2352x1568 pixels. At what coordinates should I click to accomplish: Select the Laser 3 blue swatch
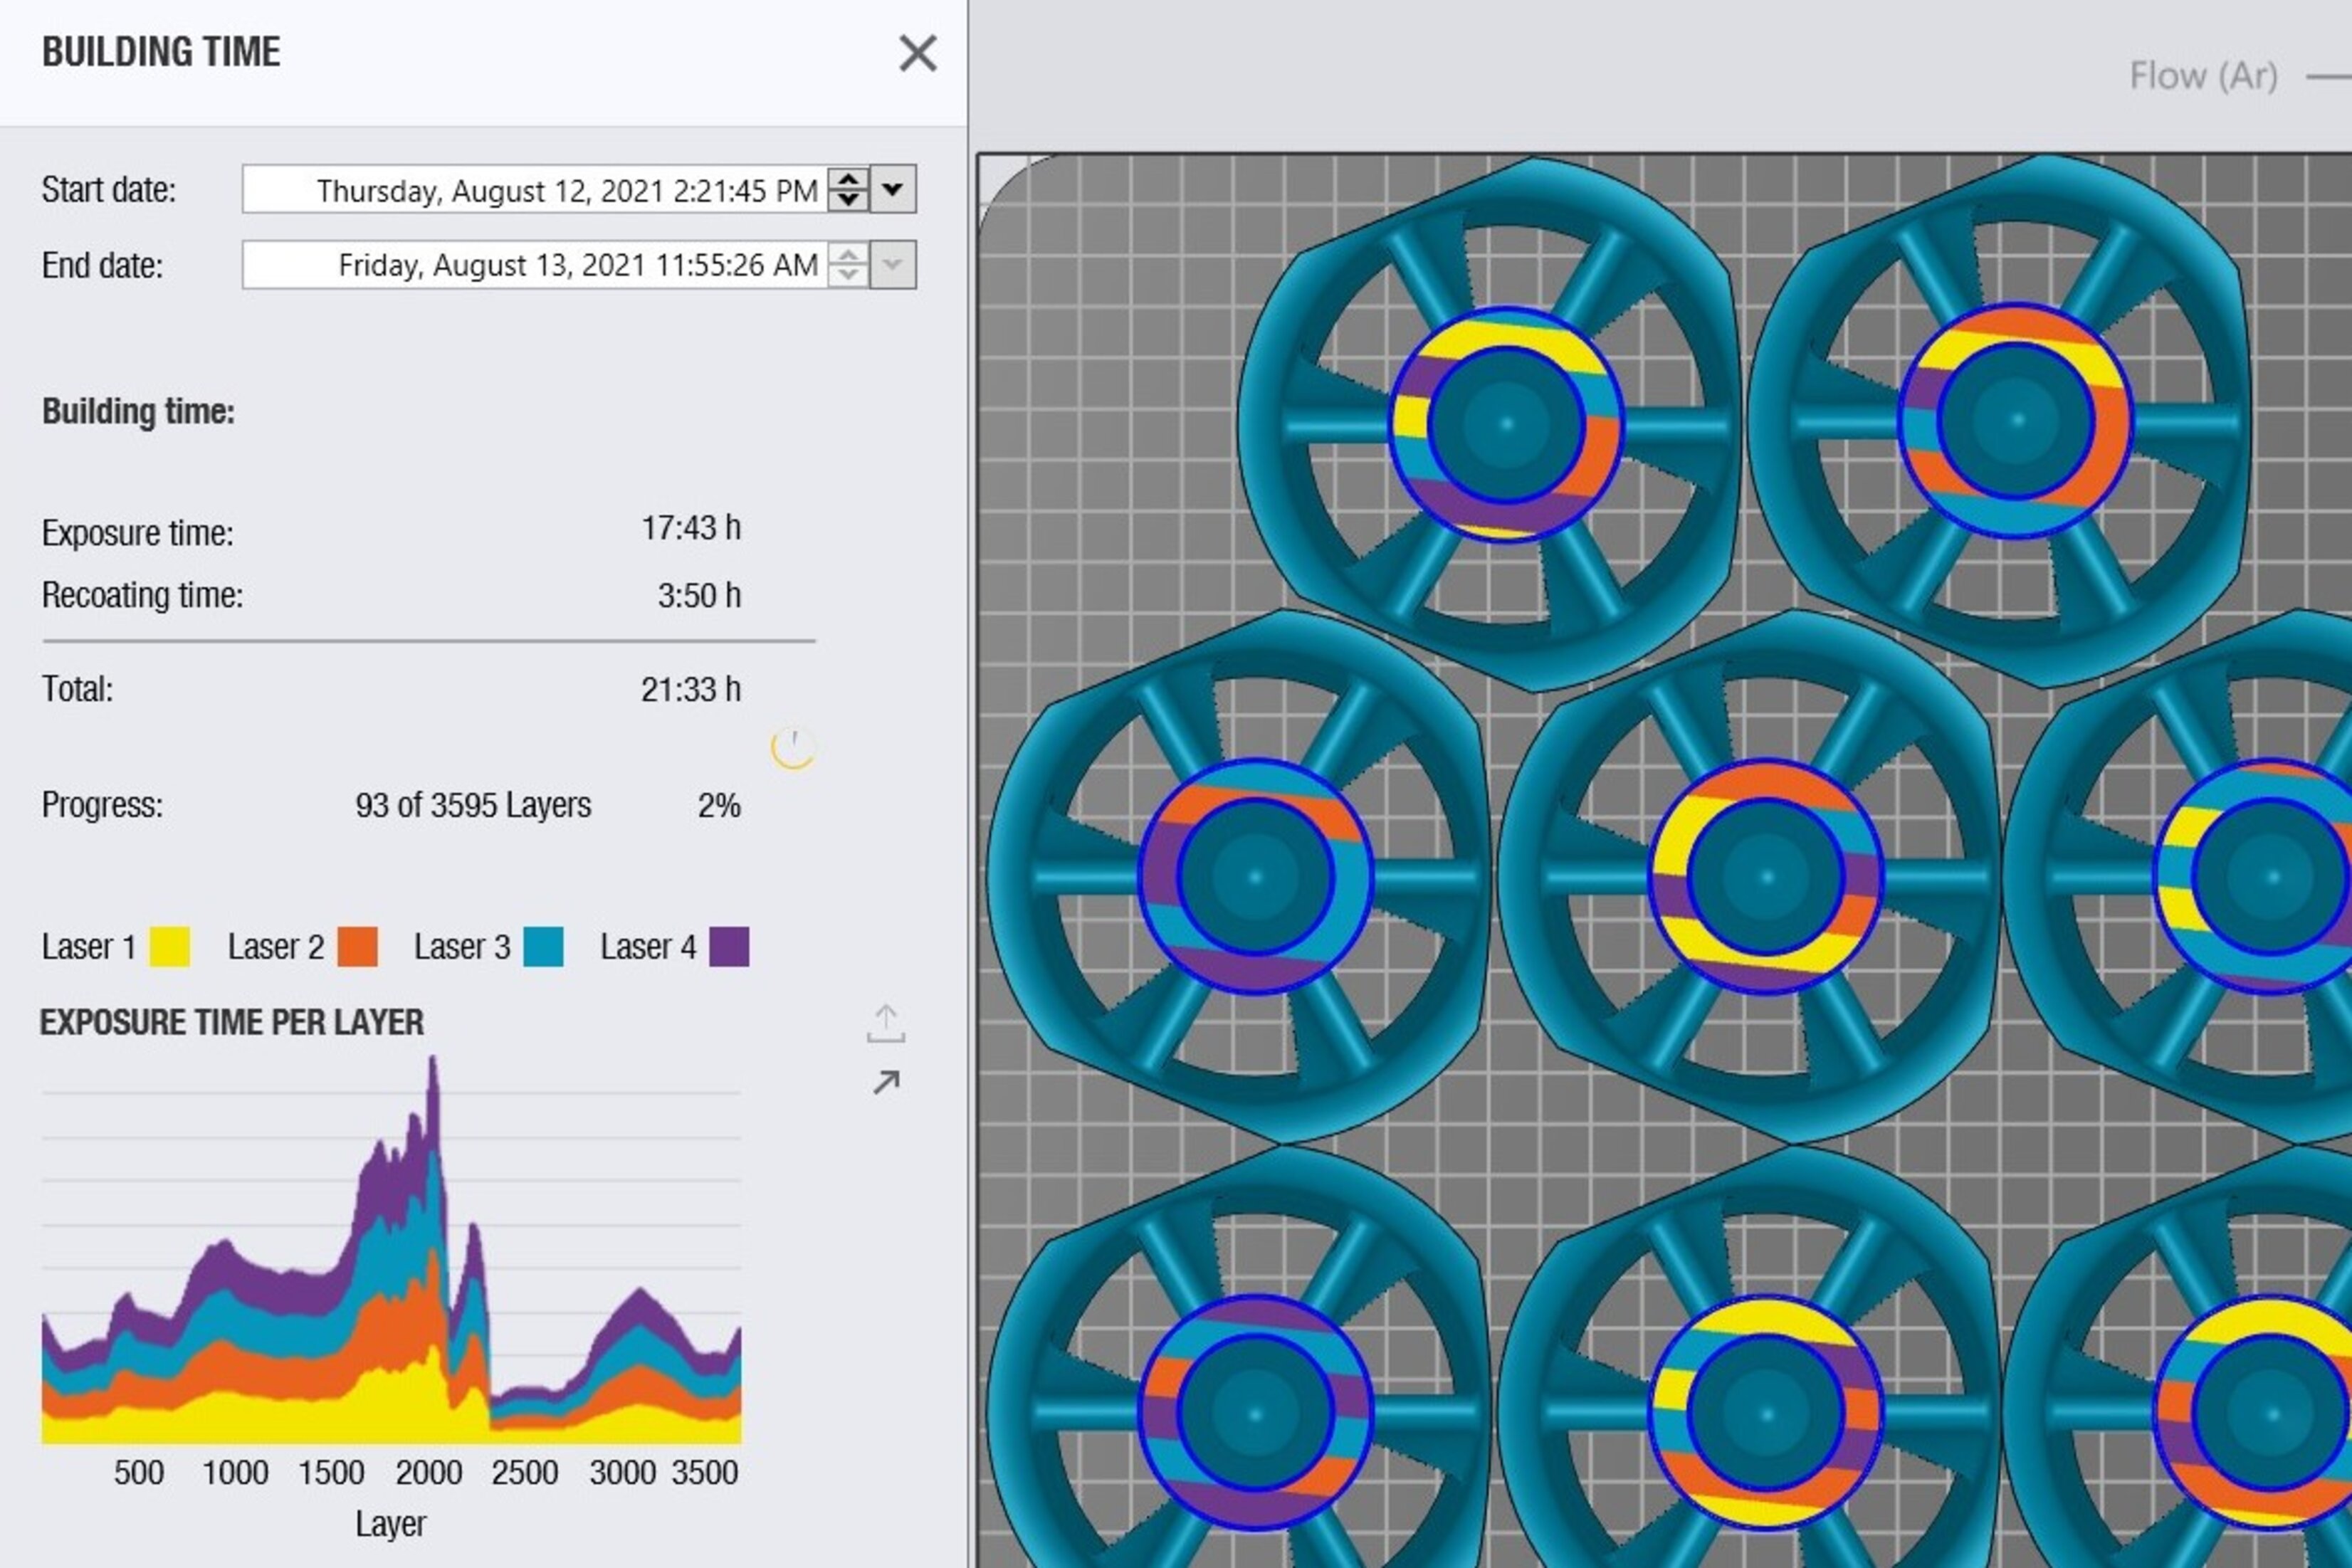pyautogui.click(x=543, y=947)
